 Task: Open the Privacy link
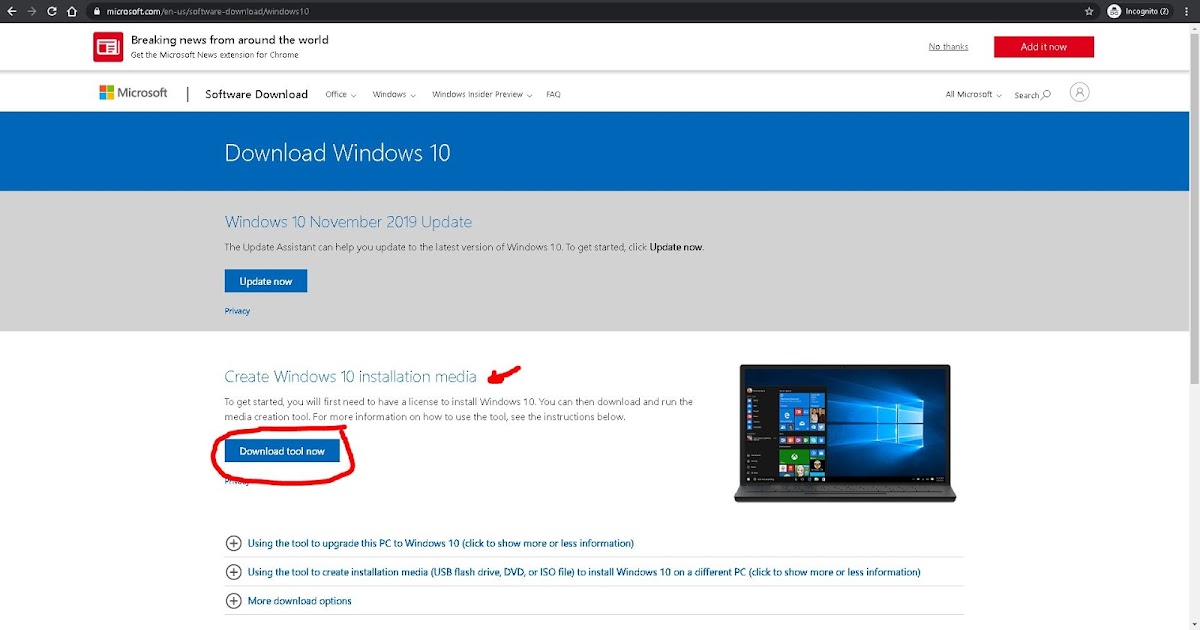click(237, 311)
